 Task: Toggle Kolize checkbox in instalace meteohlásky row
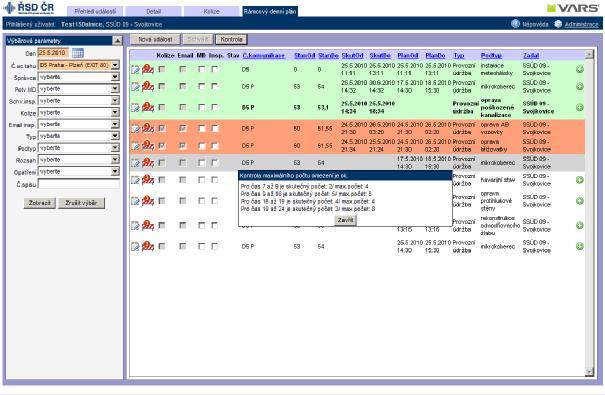(x=162, y=69)
